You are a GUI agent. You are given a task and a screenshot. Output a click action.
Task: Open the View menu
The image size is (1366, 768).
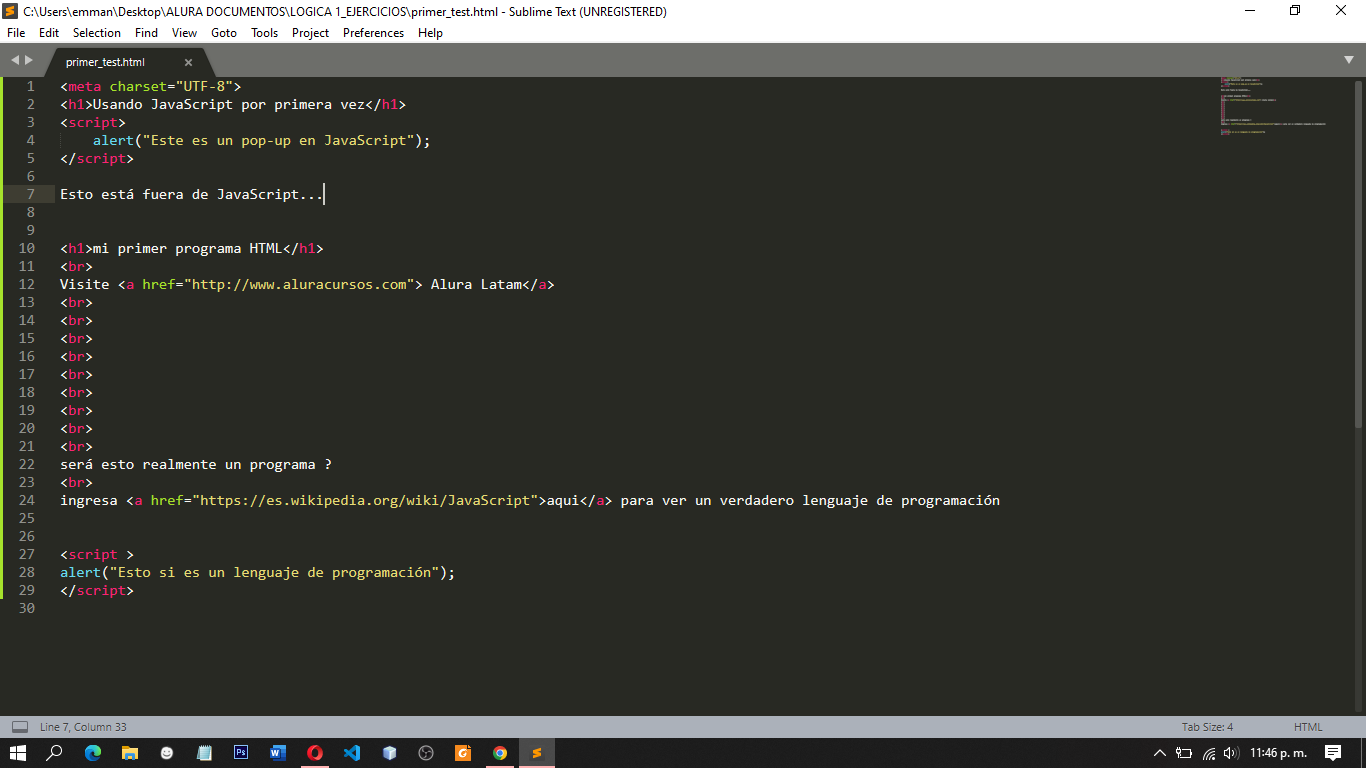tap(184, 33)
